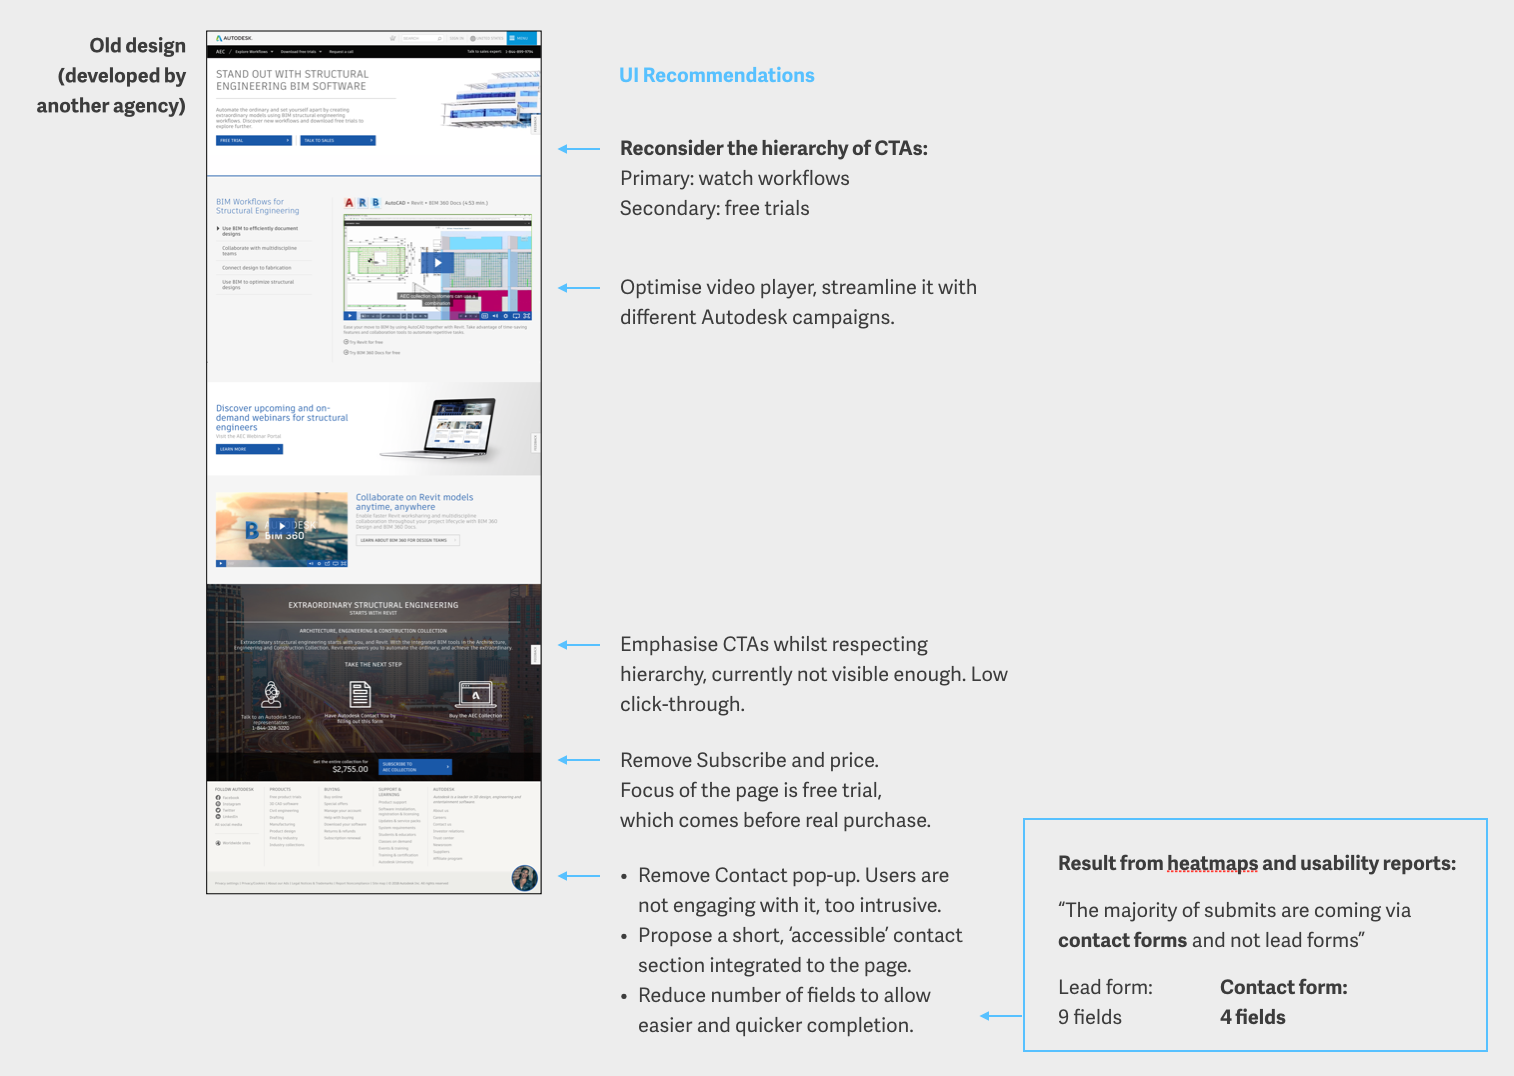Click into the Search field

coord(420,38)
